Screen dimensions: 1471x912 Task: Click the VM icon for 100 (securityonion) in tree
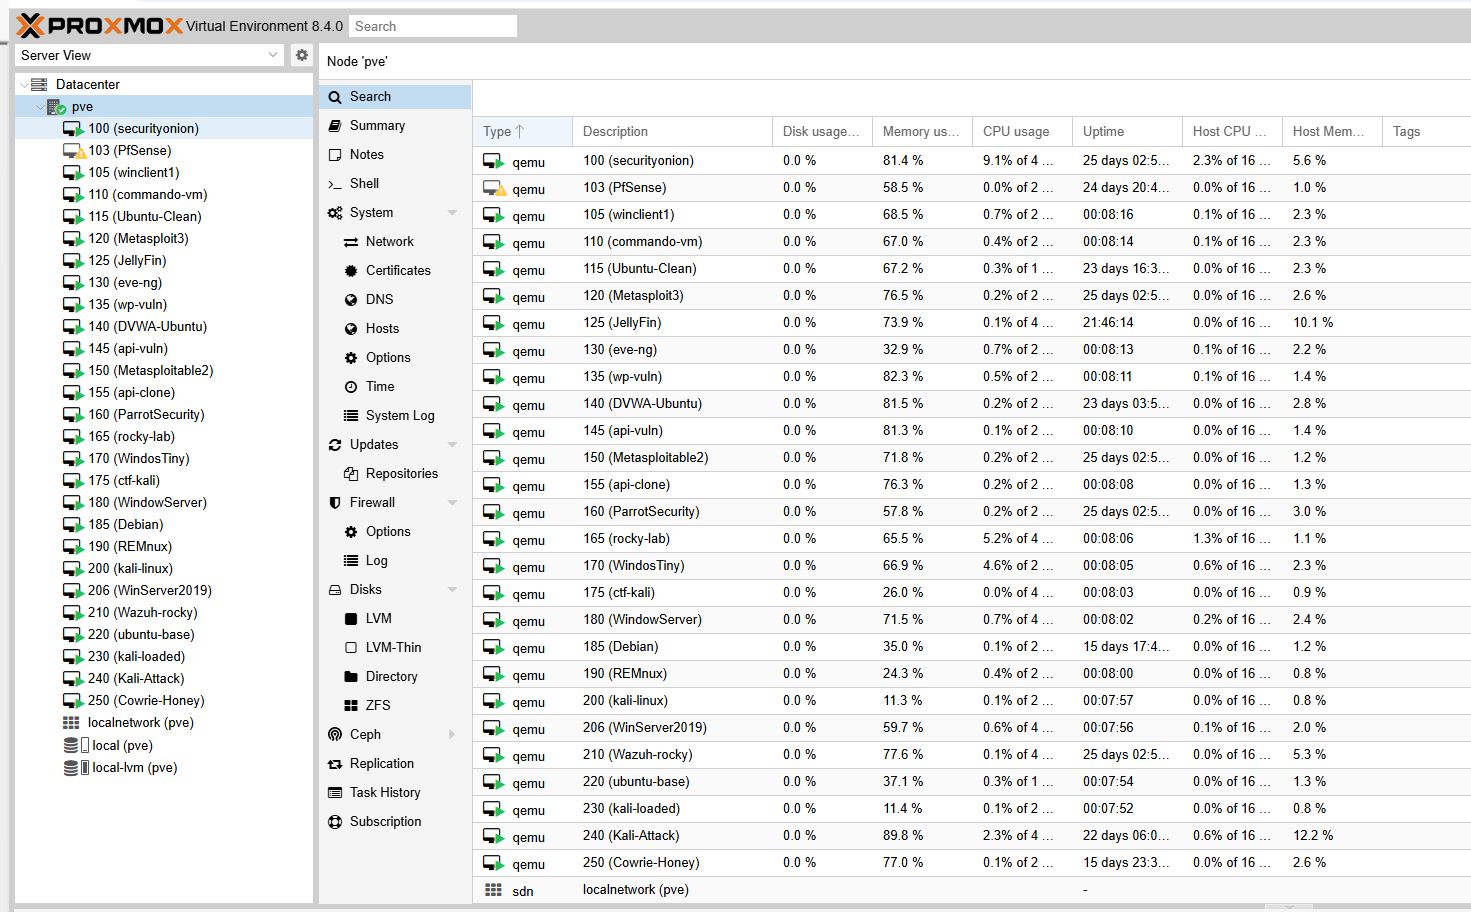pos(73,129)
